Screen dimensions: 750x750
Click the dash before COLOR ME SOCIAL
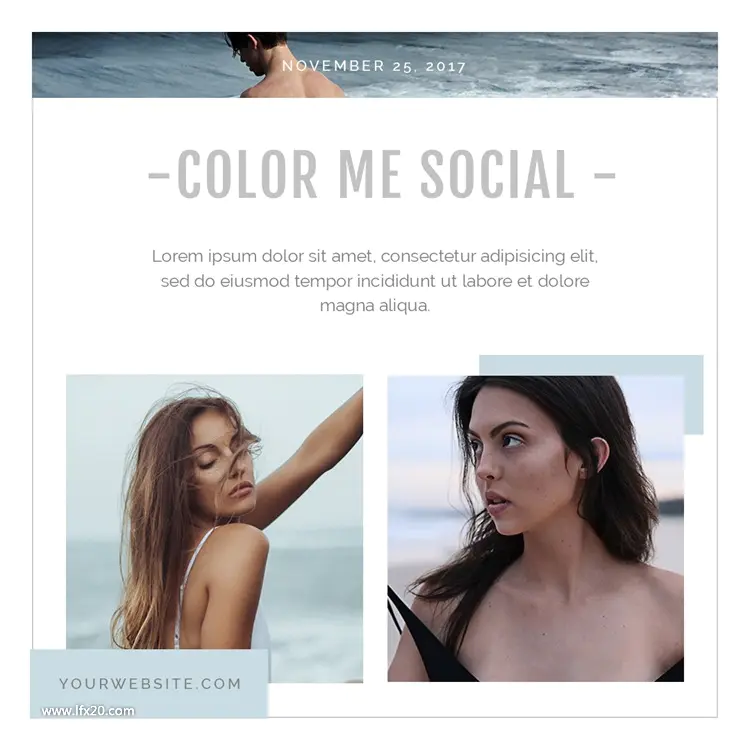coord(159,176)
